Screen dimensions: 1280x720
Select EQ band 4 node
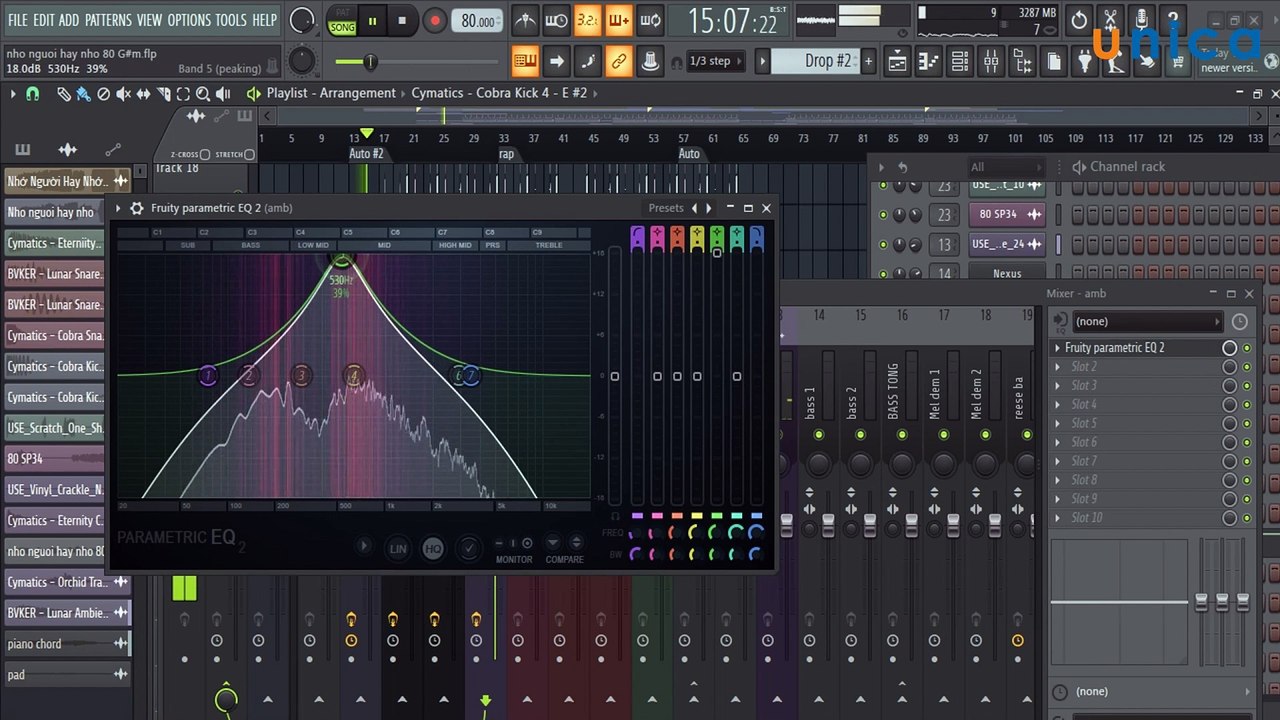click(x=353, y=376)
